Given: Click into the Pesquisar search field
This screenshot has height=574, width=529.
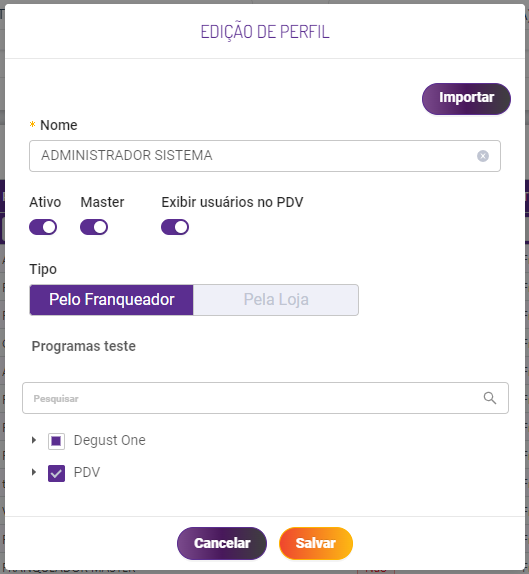Looking at the screenshot, I should [x=265, y=398].
